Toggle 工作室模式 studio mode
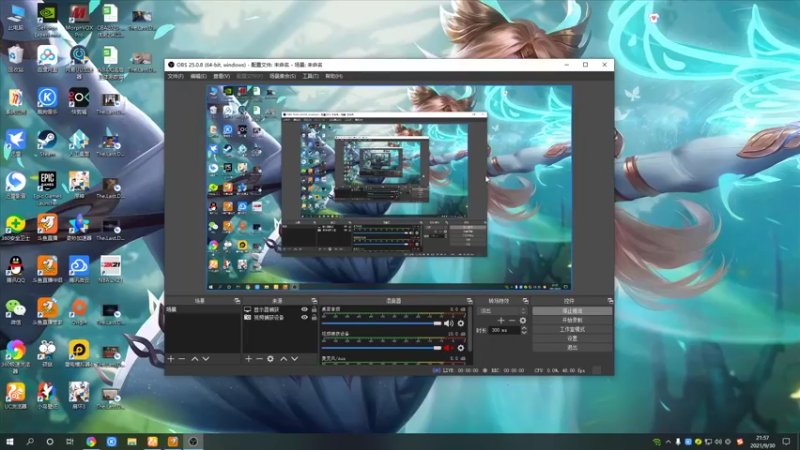800x450 pixels. [572, 329]
